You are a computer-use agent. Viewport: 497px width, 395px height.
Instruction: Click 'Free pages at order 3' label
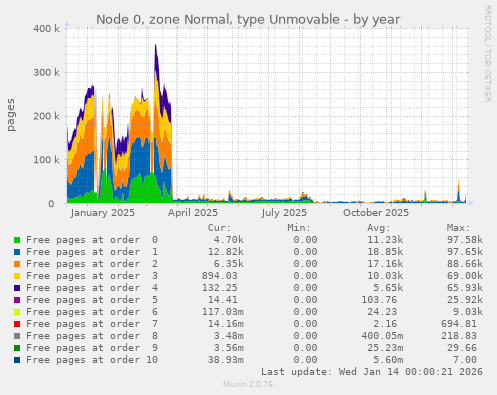coord(92,276)
